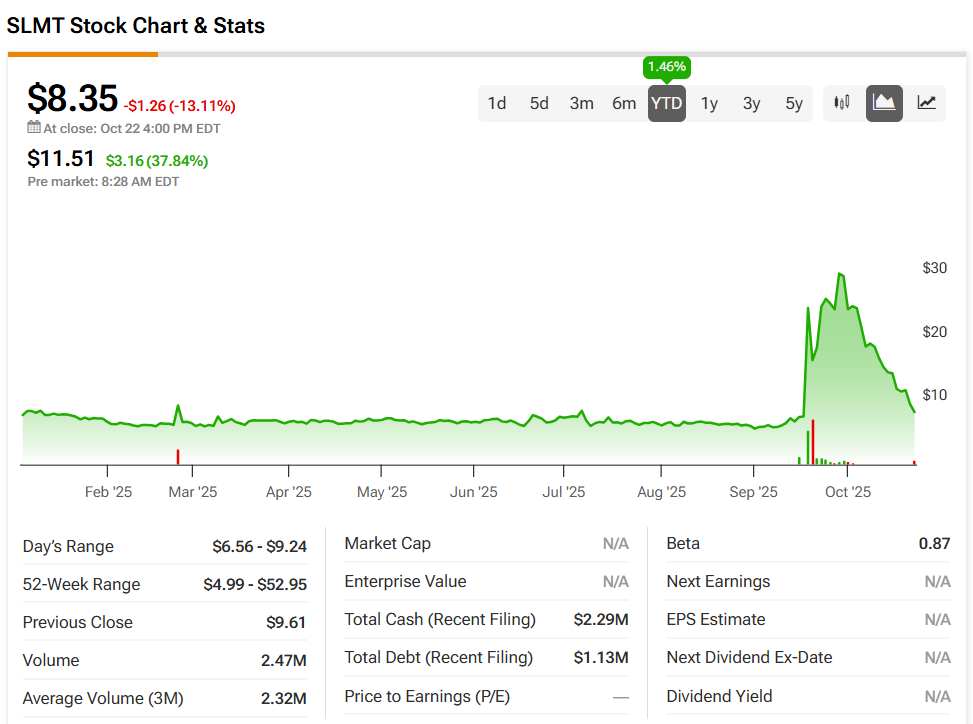Click the $11.51 pre-market price
Screen dimensions: 973x724
coord(61,159)
